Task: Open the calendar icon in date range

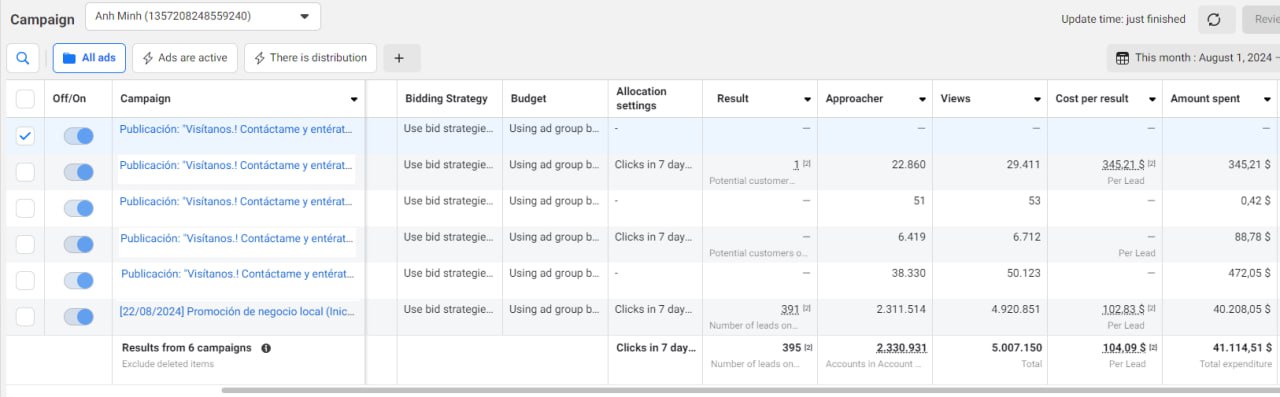Action: point(1122,58)
